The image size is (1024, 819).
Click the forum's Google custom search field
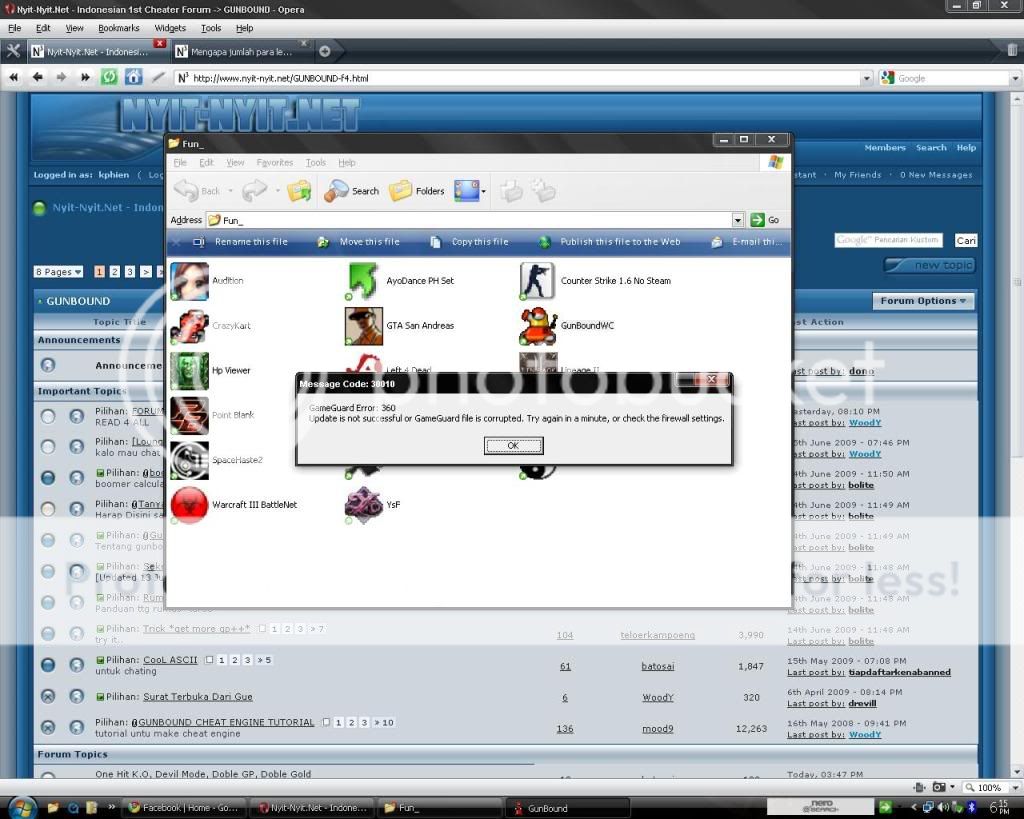[x=888, y=240]
